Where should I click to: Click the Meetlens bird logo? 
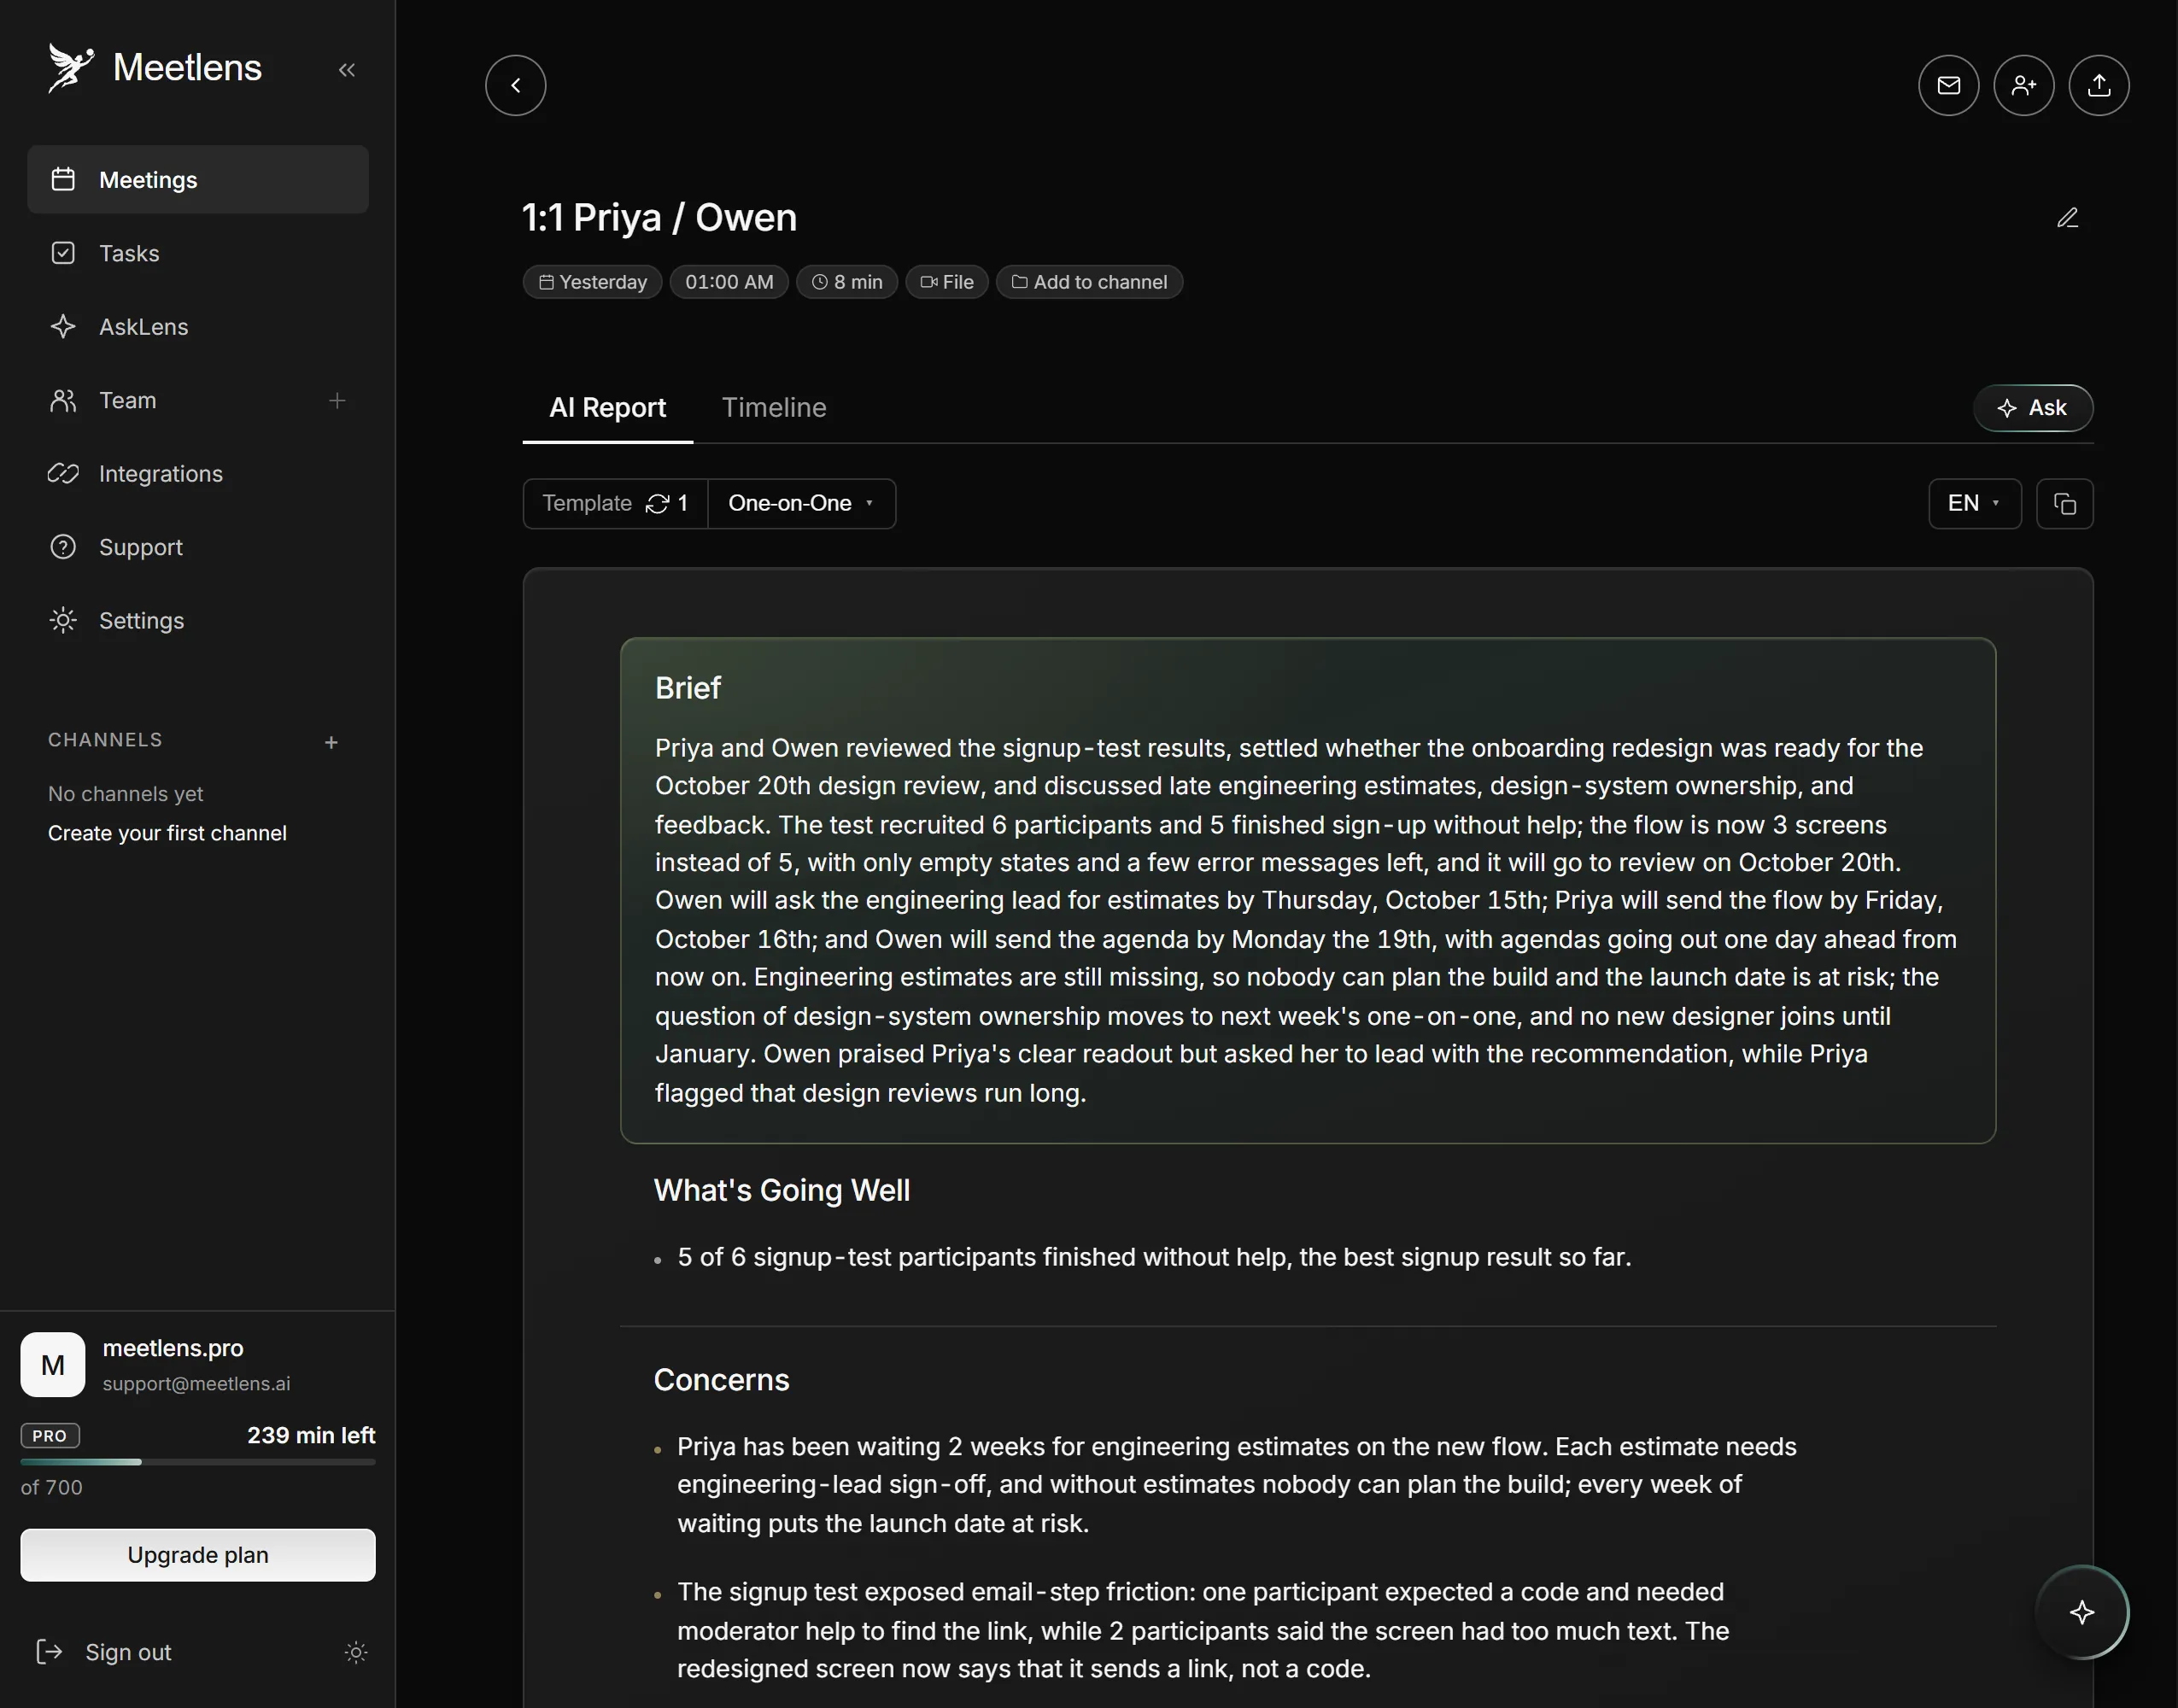70,68
